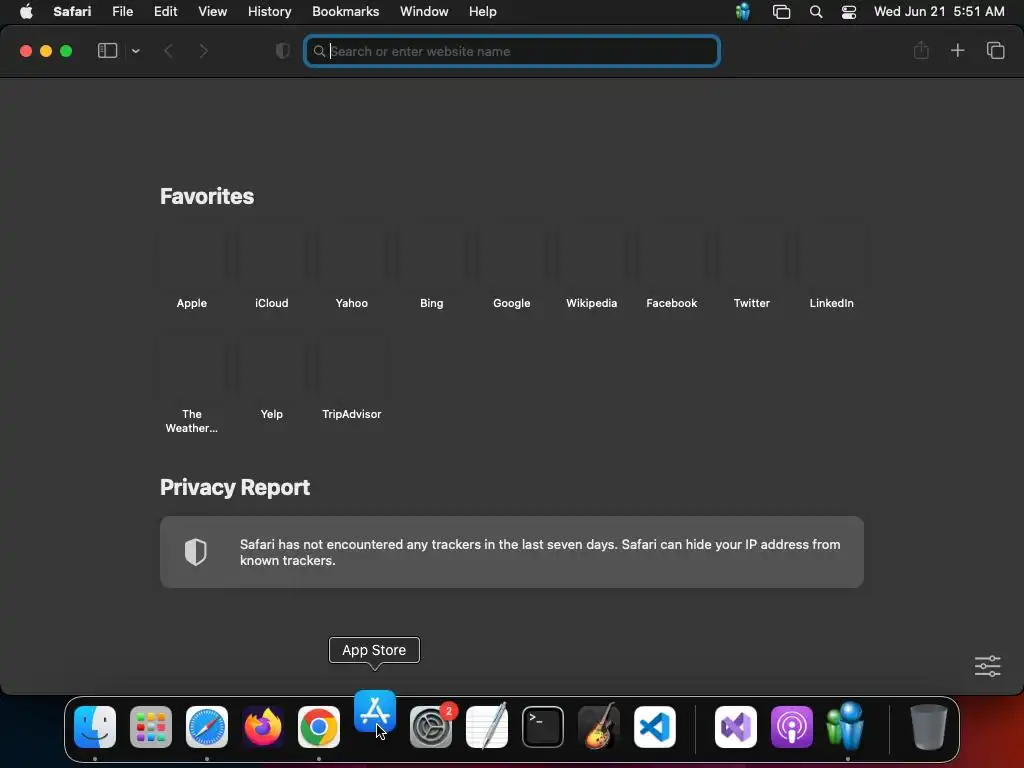The height and width of the screenshot is (768, 1024).
Task: Launch Visual Studio from the Dock
Action: click(x=736, y=727)
